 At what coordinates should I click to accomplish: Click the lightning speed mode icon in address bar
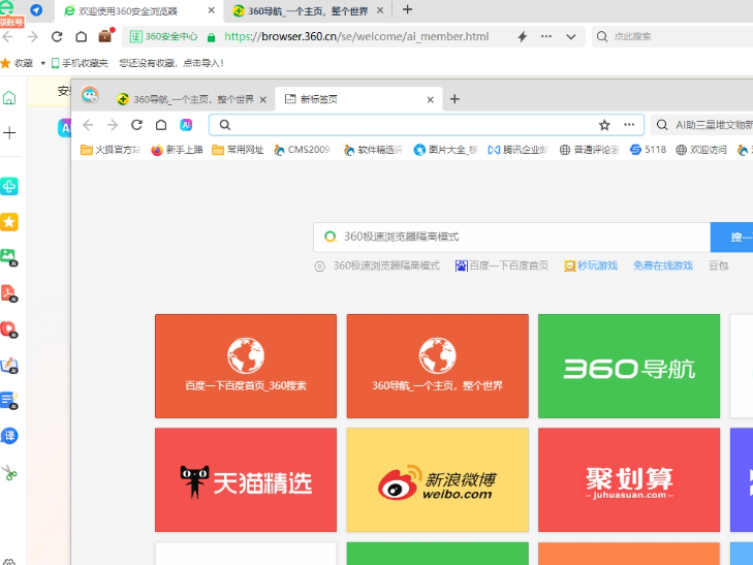pos(522,36)
